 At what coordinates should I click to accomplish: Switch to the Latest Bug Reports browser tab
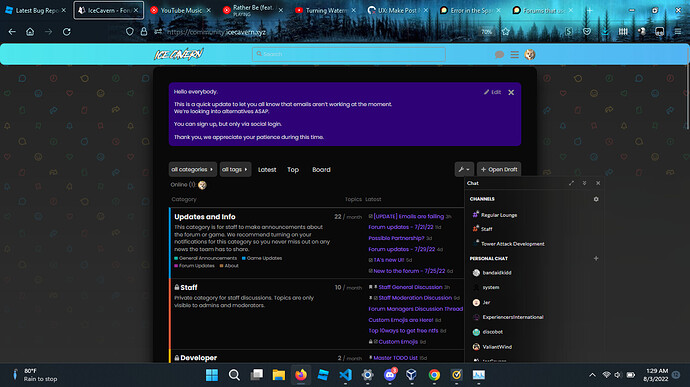35,10
